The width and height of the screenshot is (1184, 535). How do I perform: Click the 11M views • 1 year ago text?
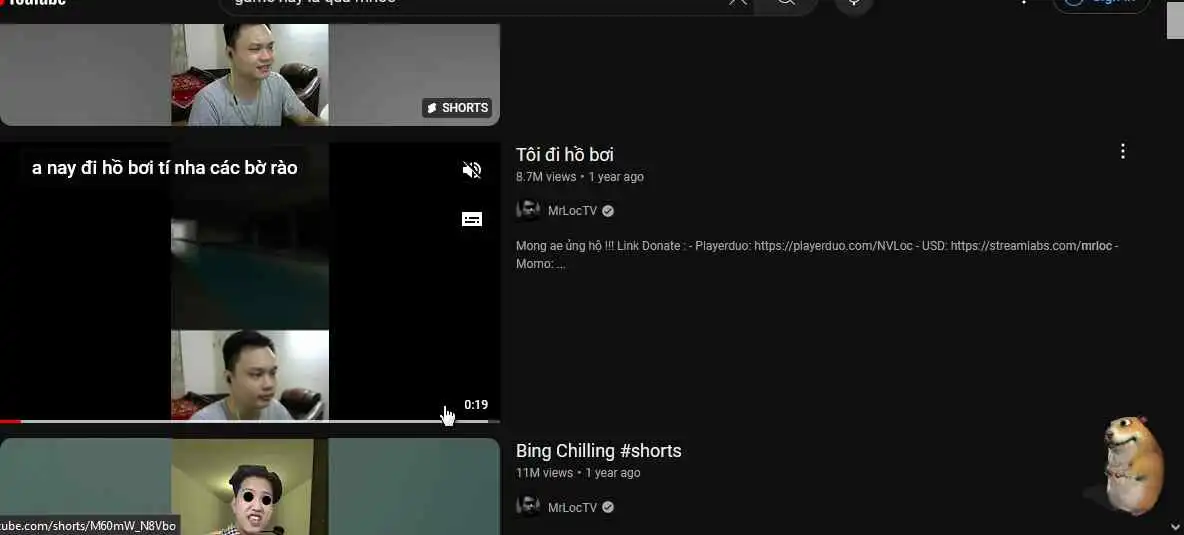pos(578,473)
